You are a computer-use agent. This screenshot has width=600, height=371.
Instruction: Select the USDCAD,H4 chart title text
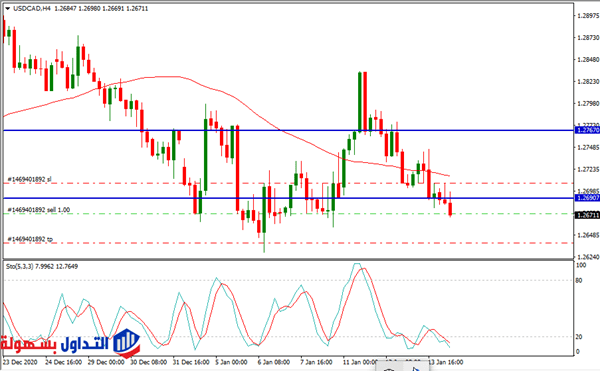pyautogui.click(x=32, y=8)
